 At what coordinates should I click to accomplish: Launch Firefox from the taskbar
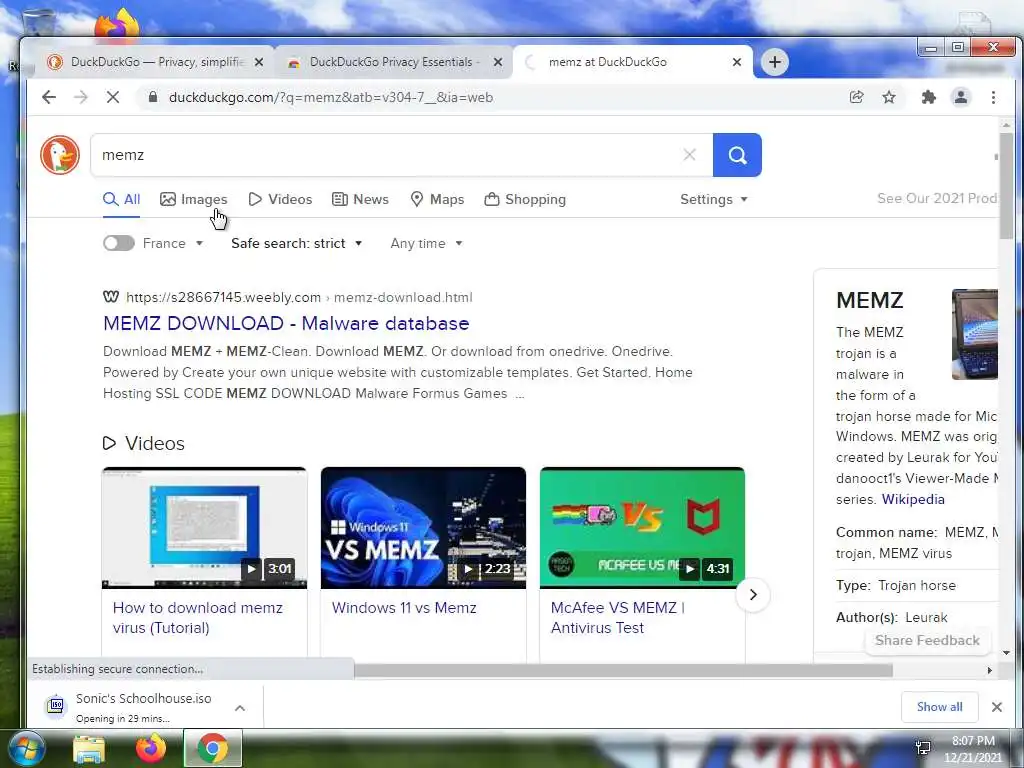click(x=151, y=748)
